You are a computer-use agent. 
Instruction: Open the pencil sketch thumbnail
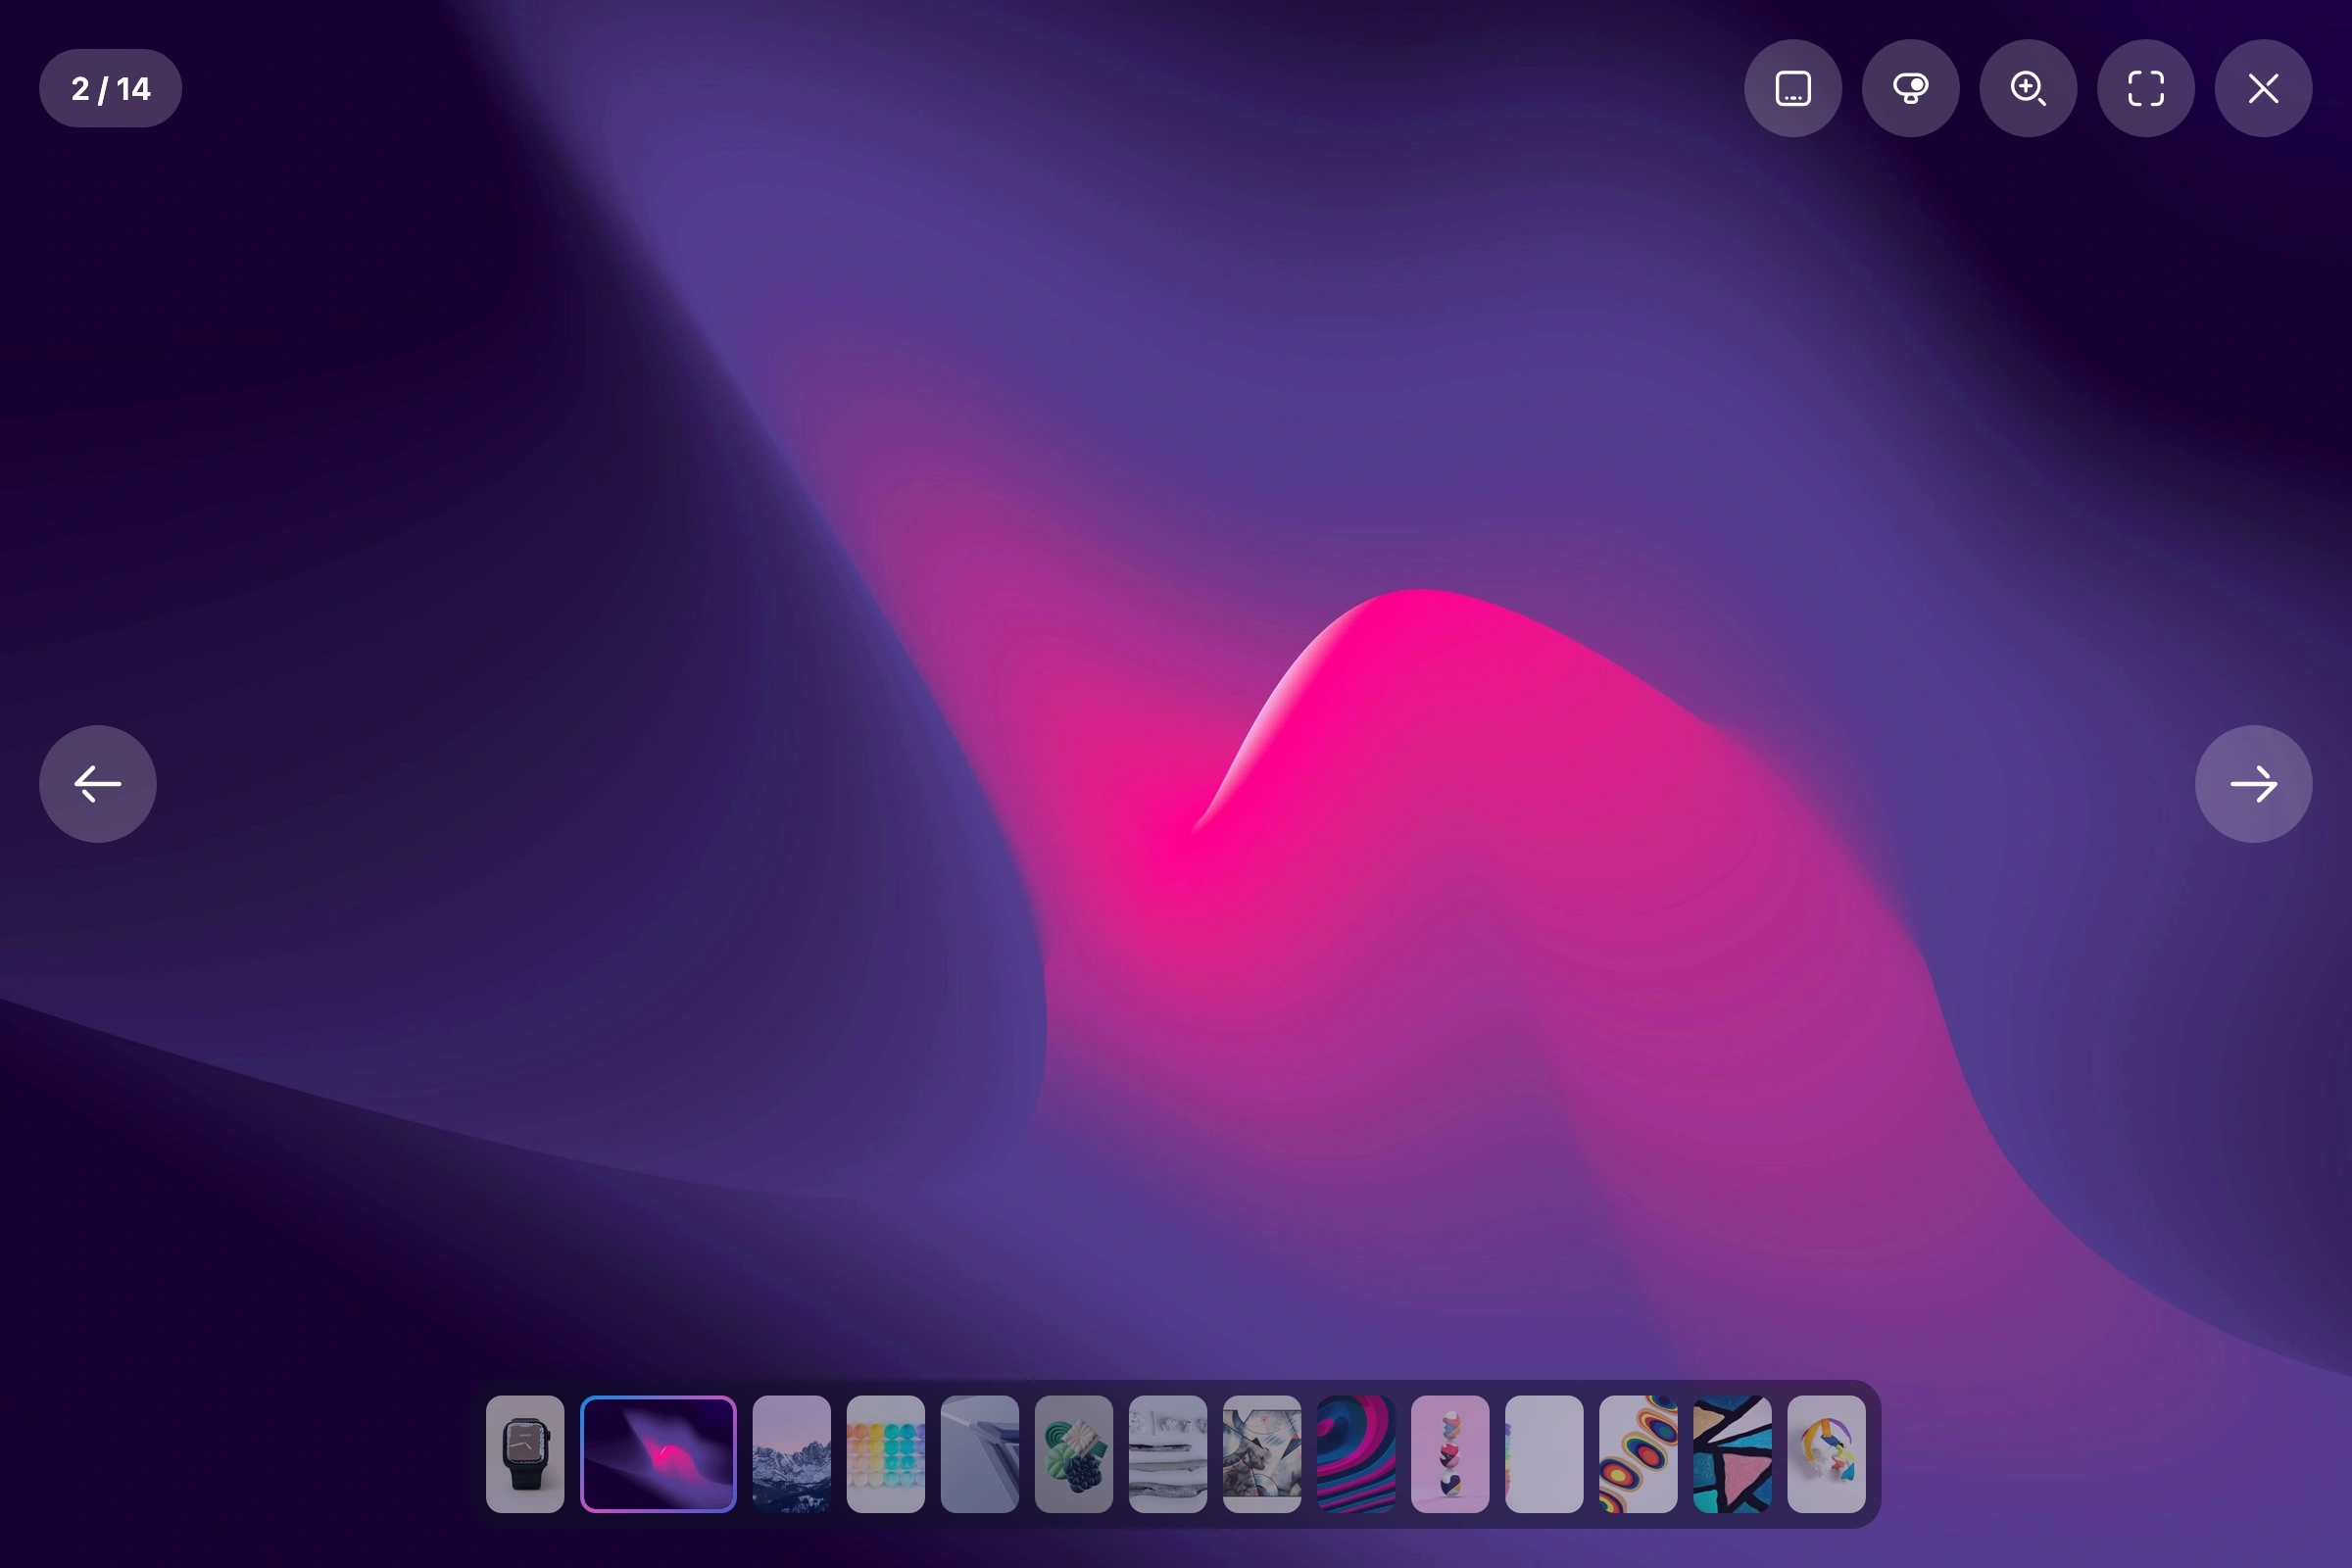[1168, 1453]
